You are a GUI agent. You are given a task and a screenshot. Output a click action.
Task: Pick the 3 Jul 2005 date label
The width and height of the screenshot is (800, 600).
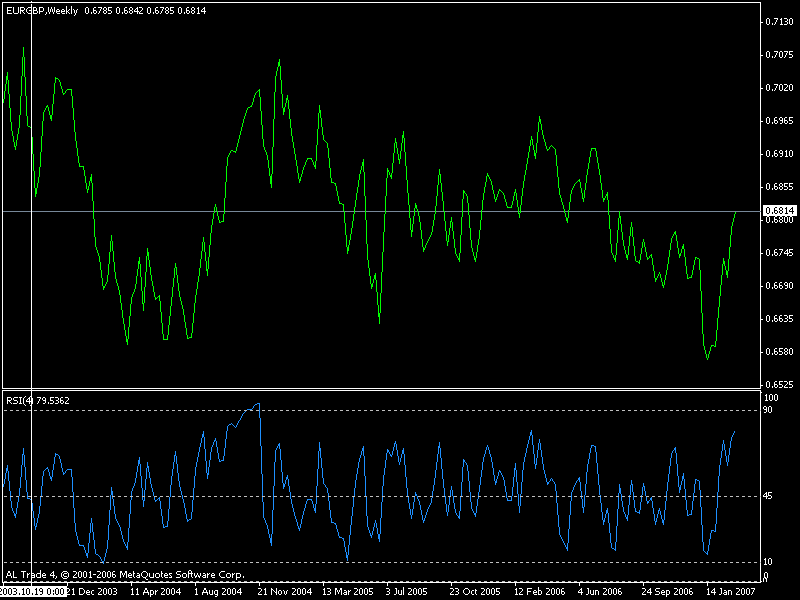click(x=406, y=592)
